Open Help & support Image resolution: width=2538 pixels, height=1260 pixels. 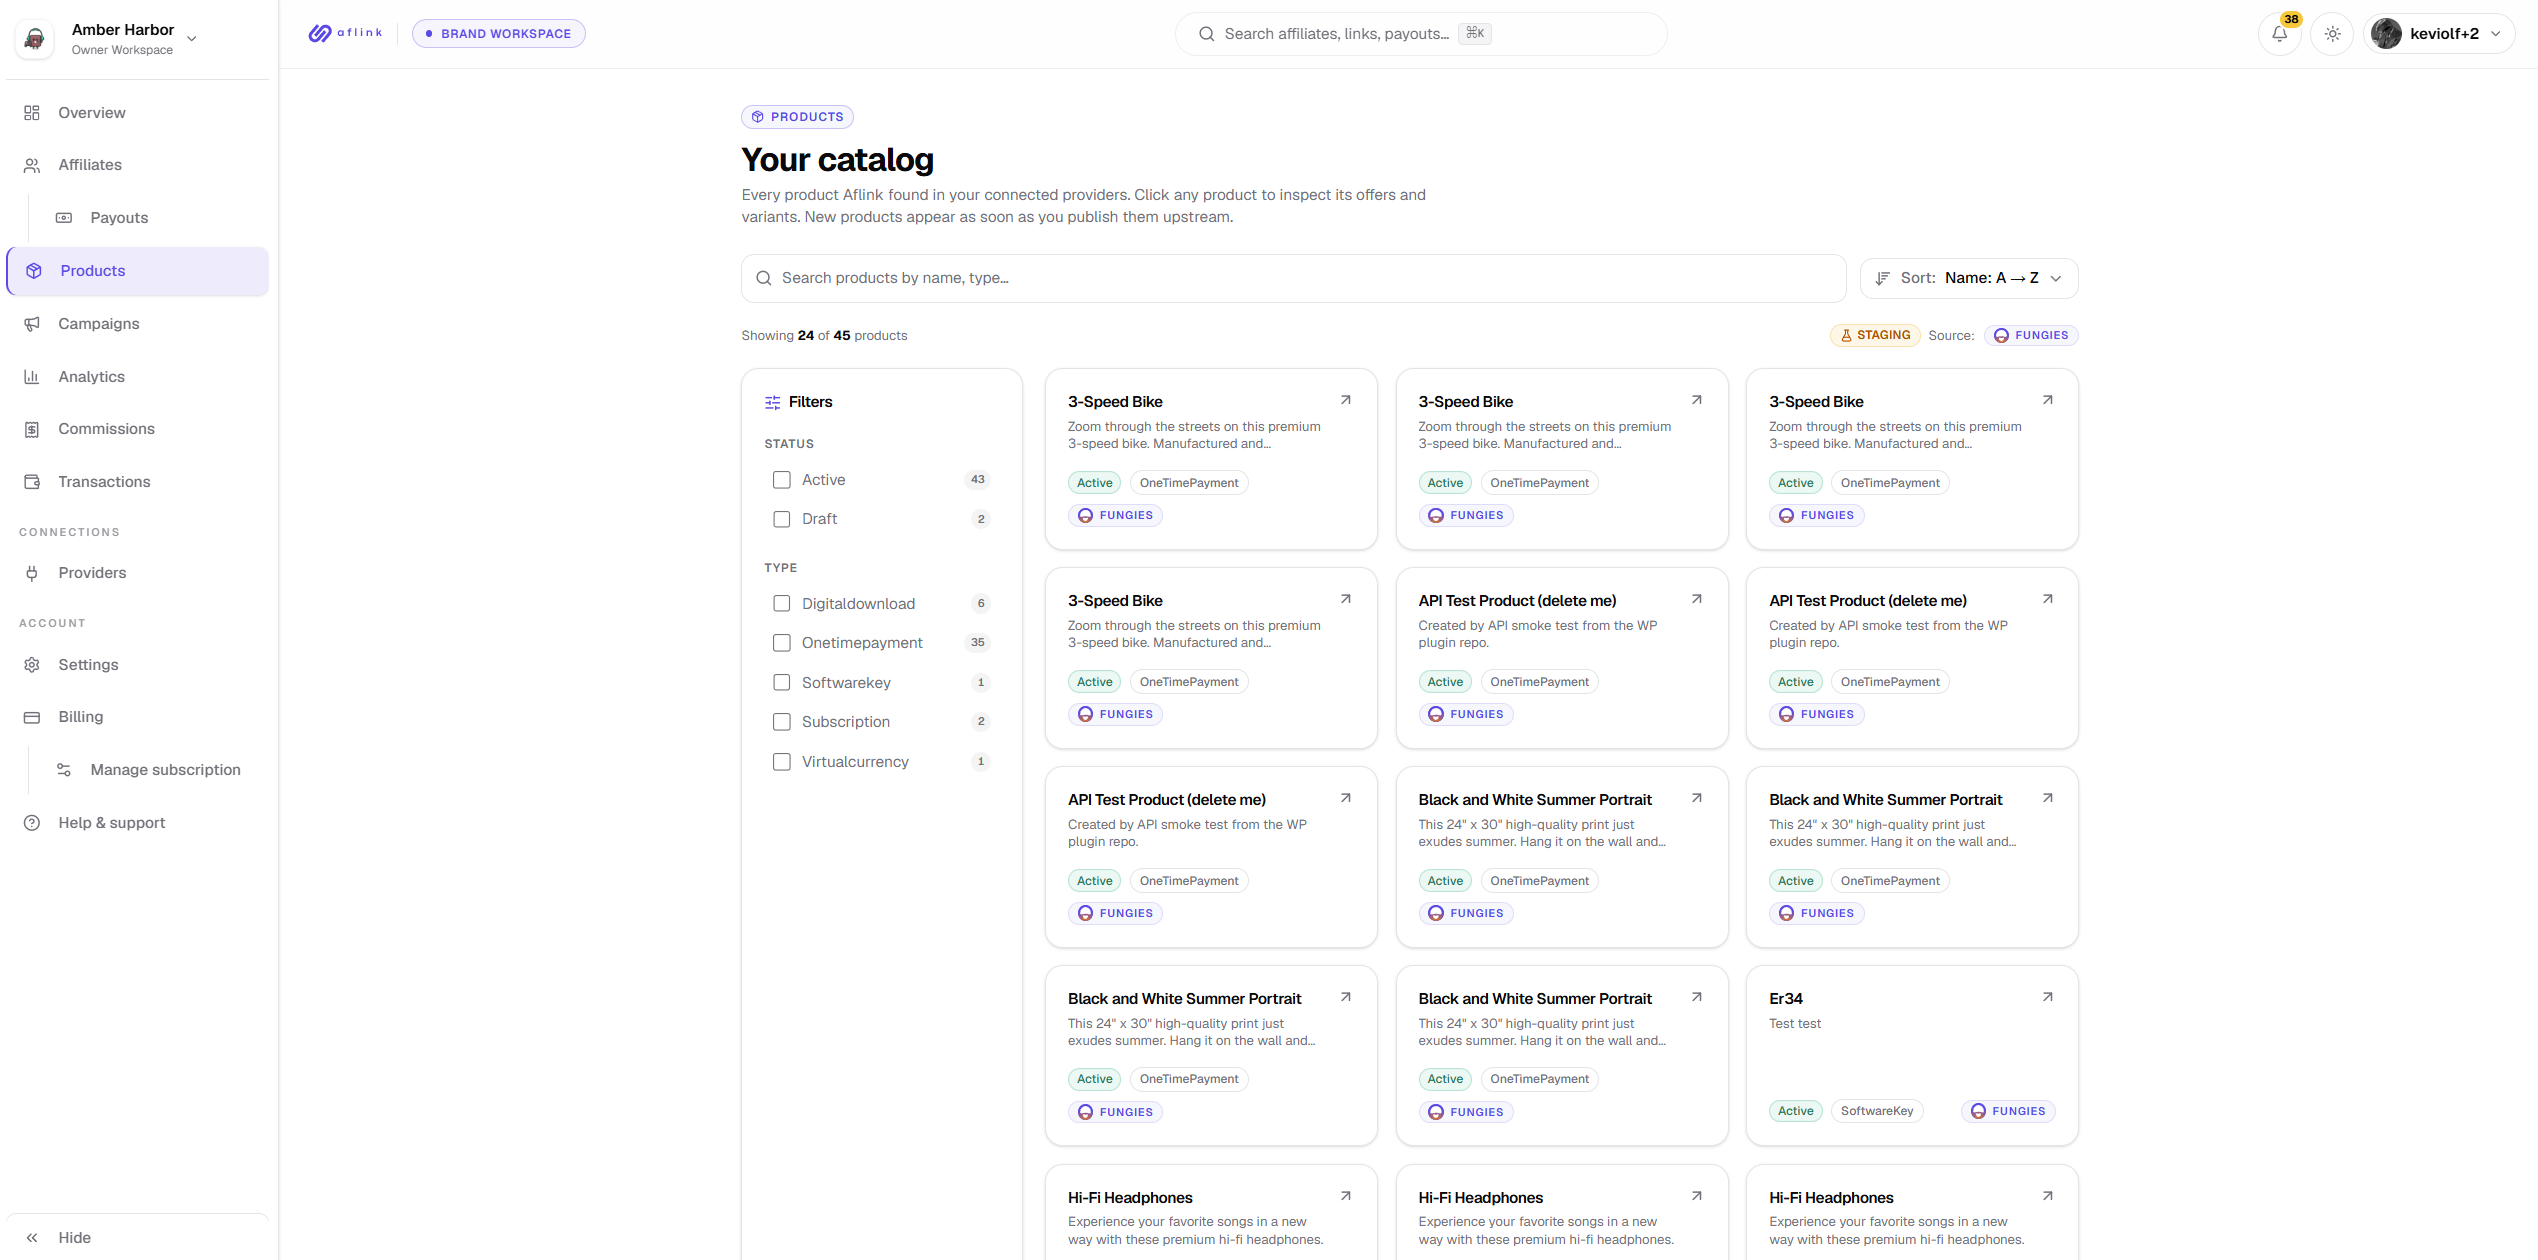138,823
